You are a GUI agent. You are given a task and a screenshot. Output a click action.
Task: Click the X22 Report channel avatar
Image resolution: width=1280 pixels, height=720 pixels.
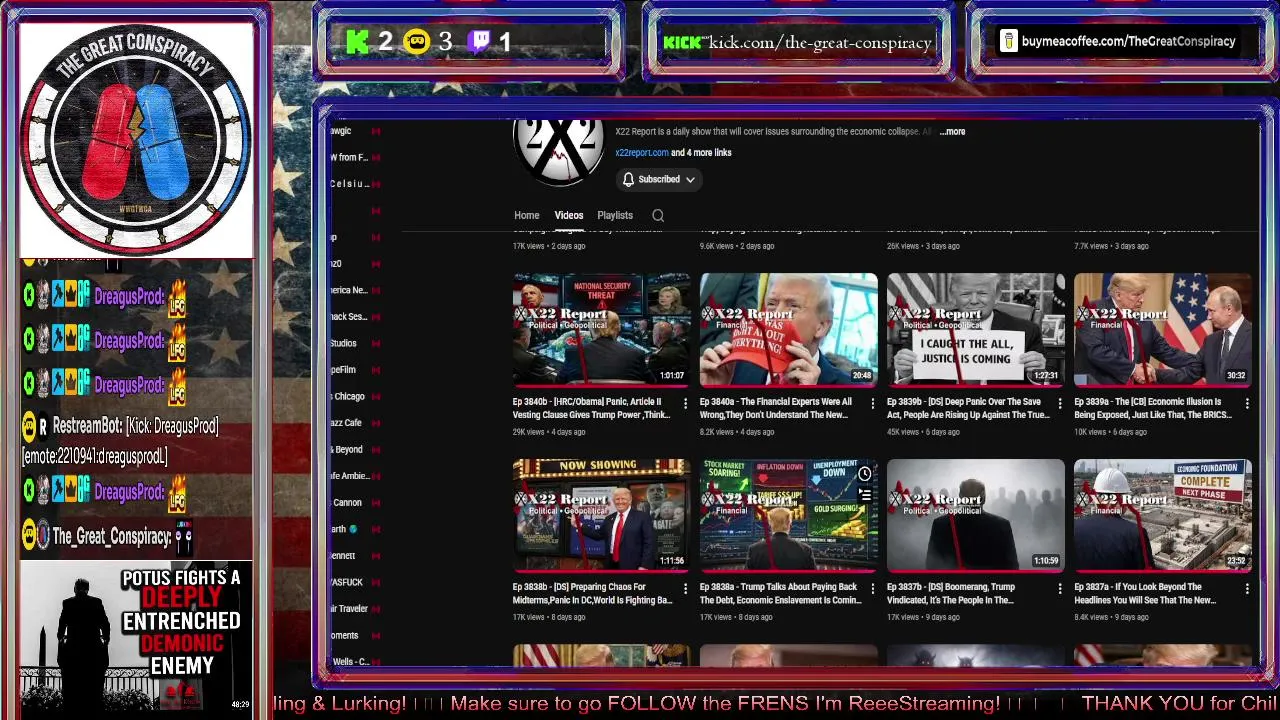559,152
